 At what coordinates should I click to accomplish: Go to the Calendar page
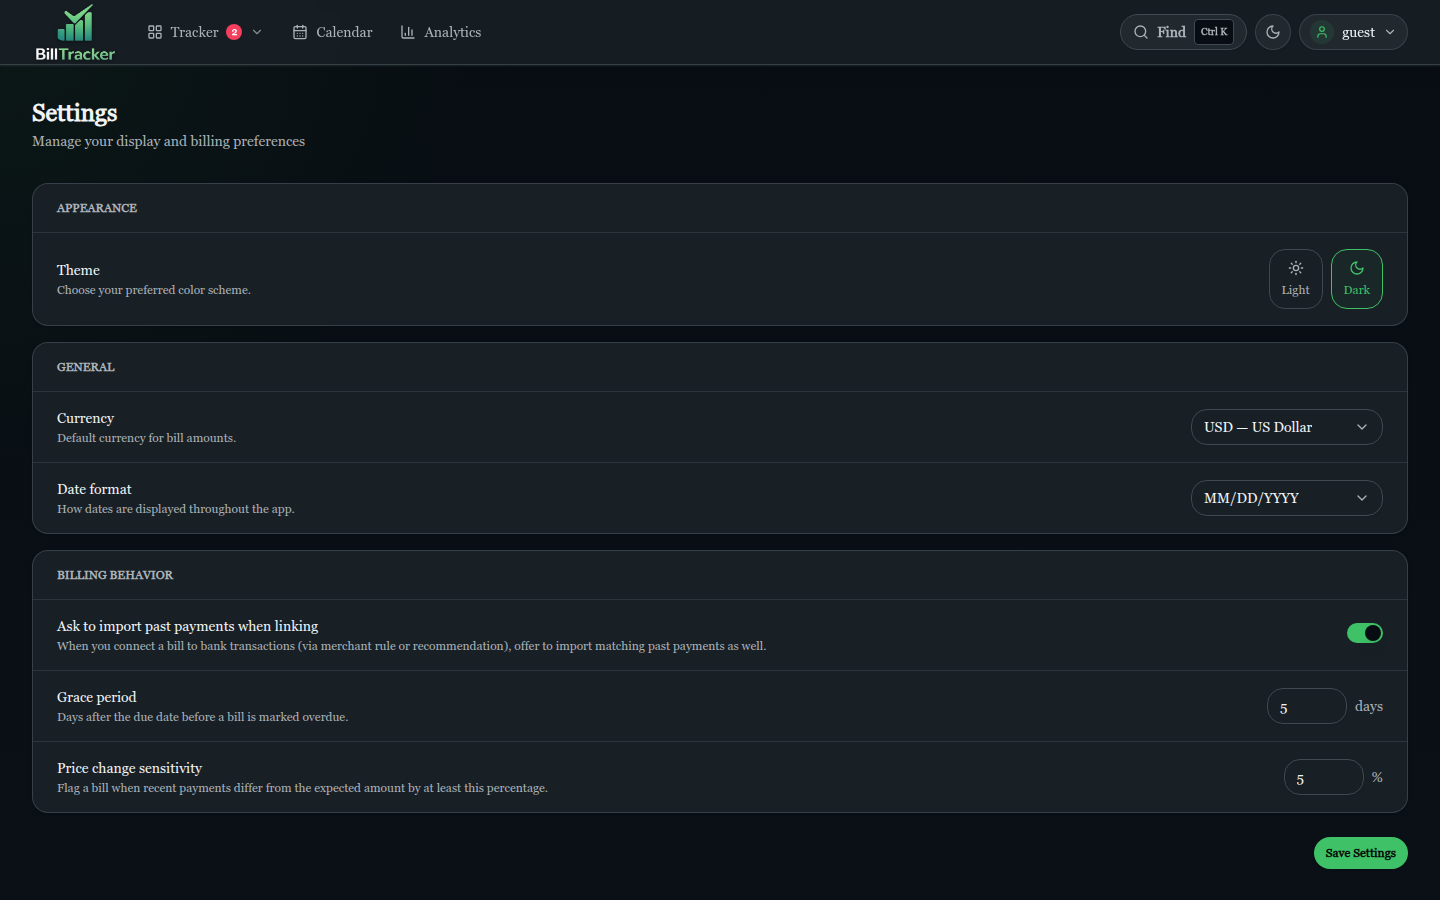tap(332, 32)
